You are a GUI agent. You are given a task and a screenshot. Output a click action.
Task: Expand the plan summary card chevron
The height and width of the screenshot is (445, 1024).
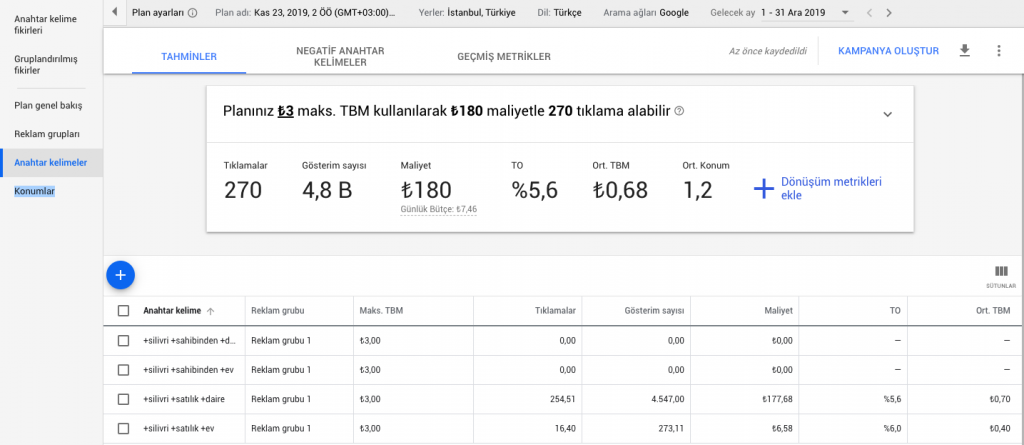[x=887, y=114]
